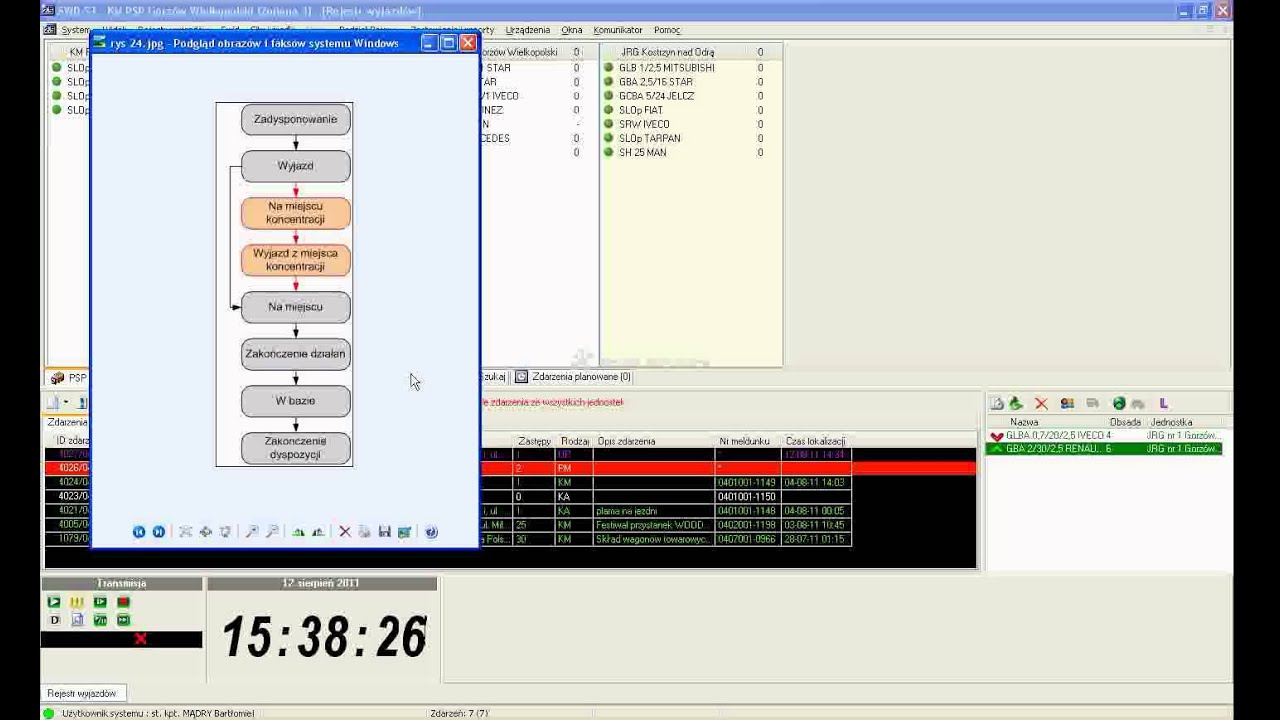Show image at actual size in viewer
The image size is (1280, 720).
(205, 532)
